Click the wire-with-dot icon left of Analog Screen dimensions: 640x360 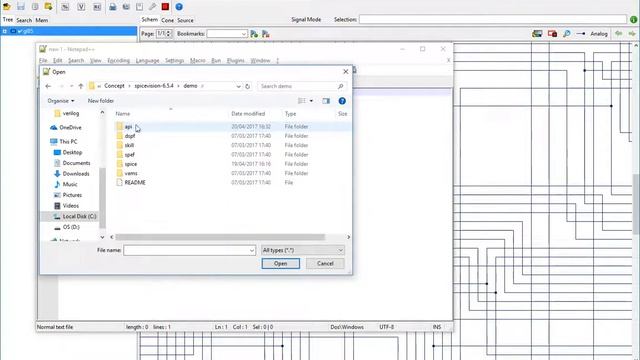point(581,34)
